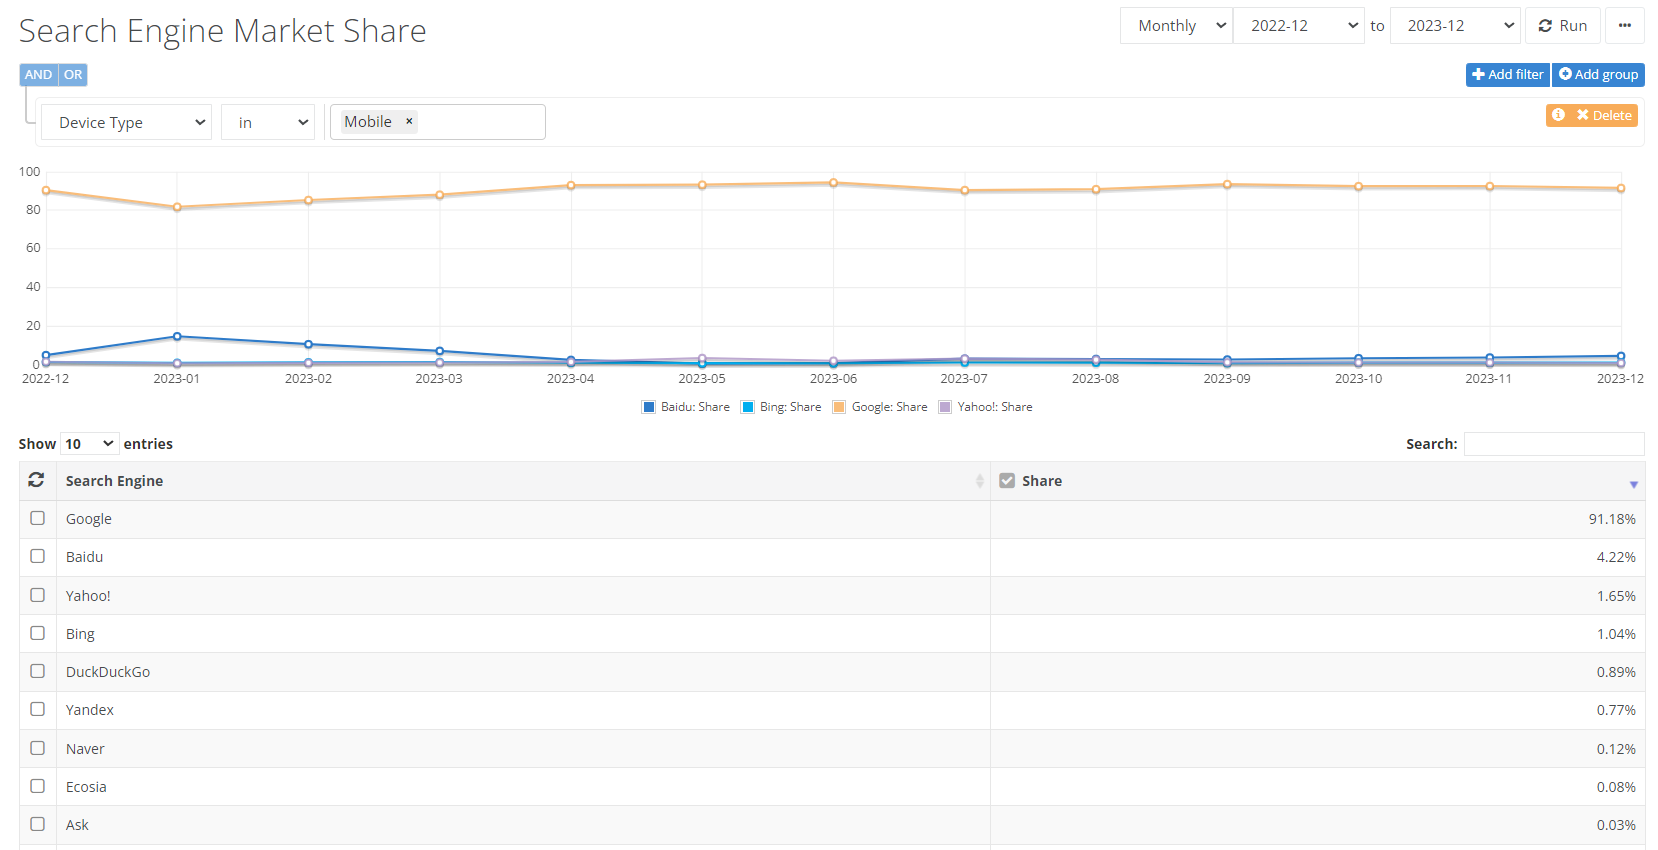Viewport: 1658px width, 850px height.
Task: Click the Run refresh icon button
Action: [x=1562, y=26]
